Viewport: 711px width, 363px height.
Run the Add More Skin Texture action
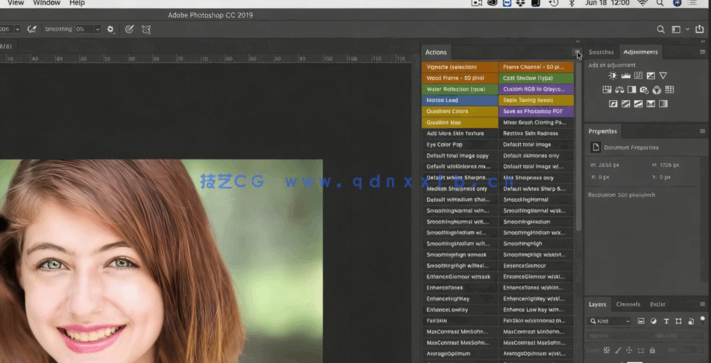click(460, 134)
